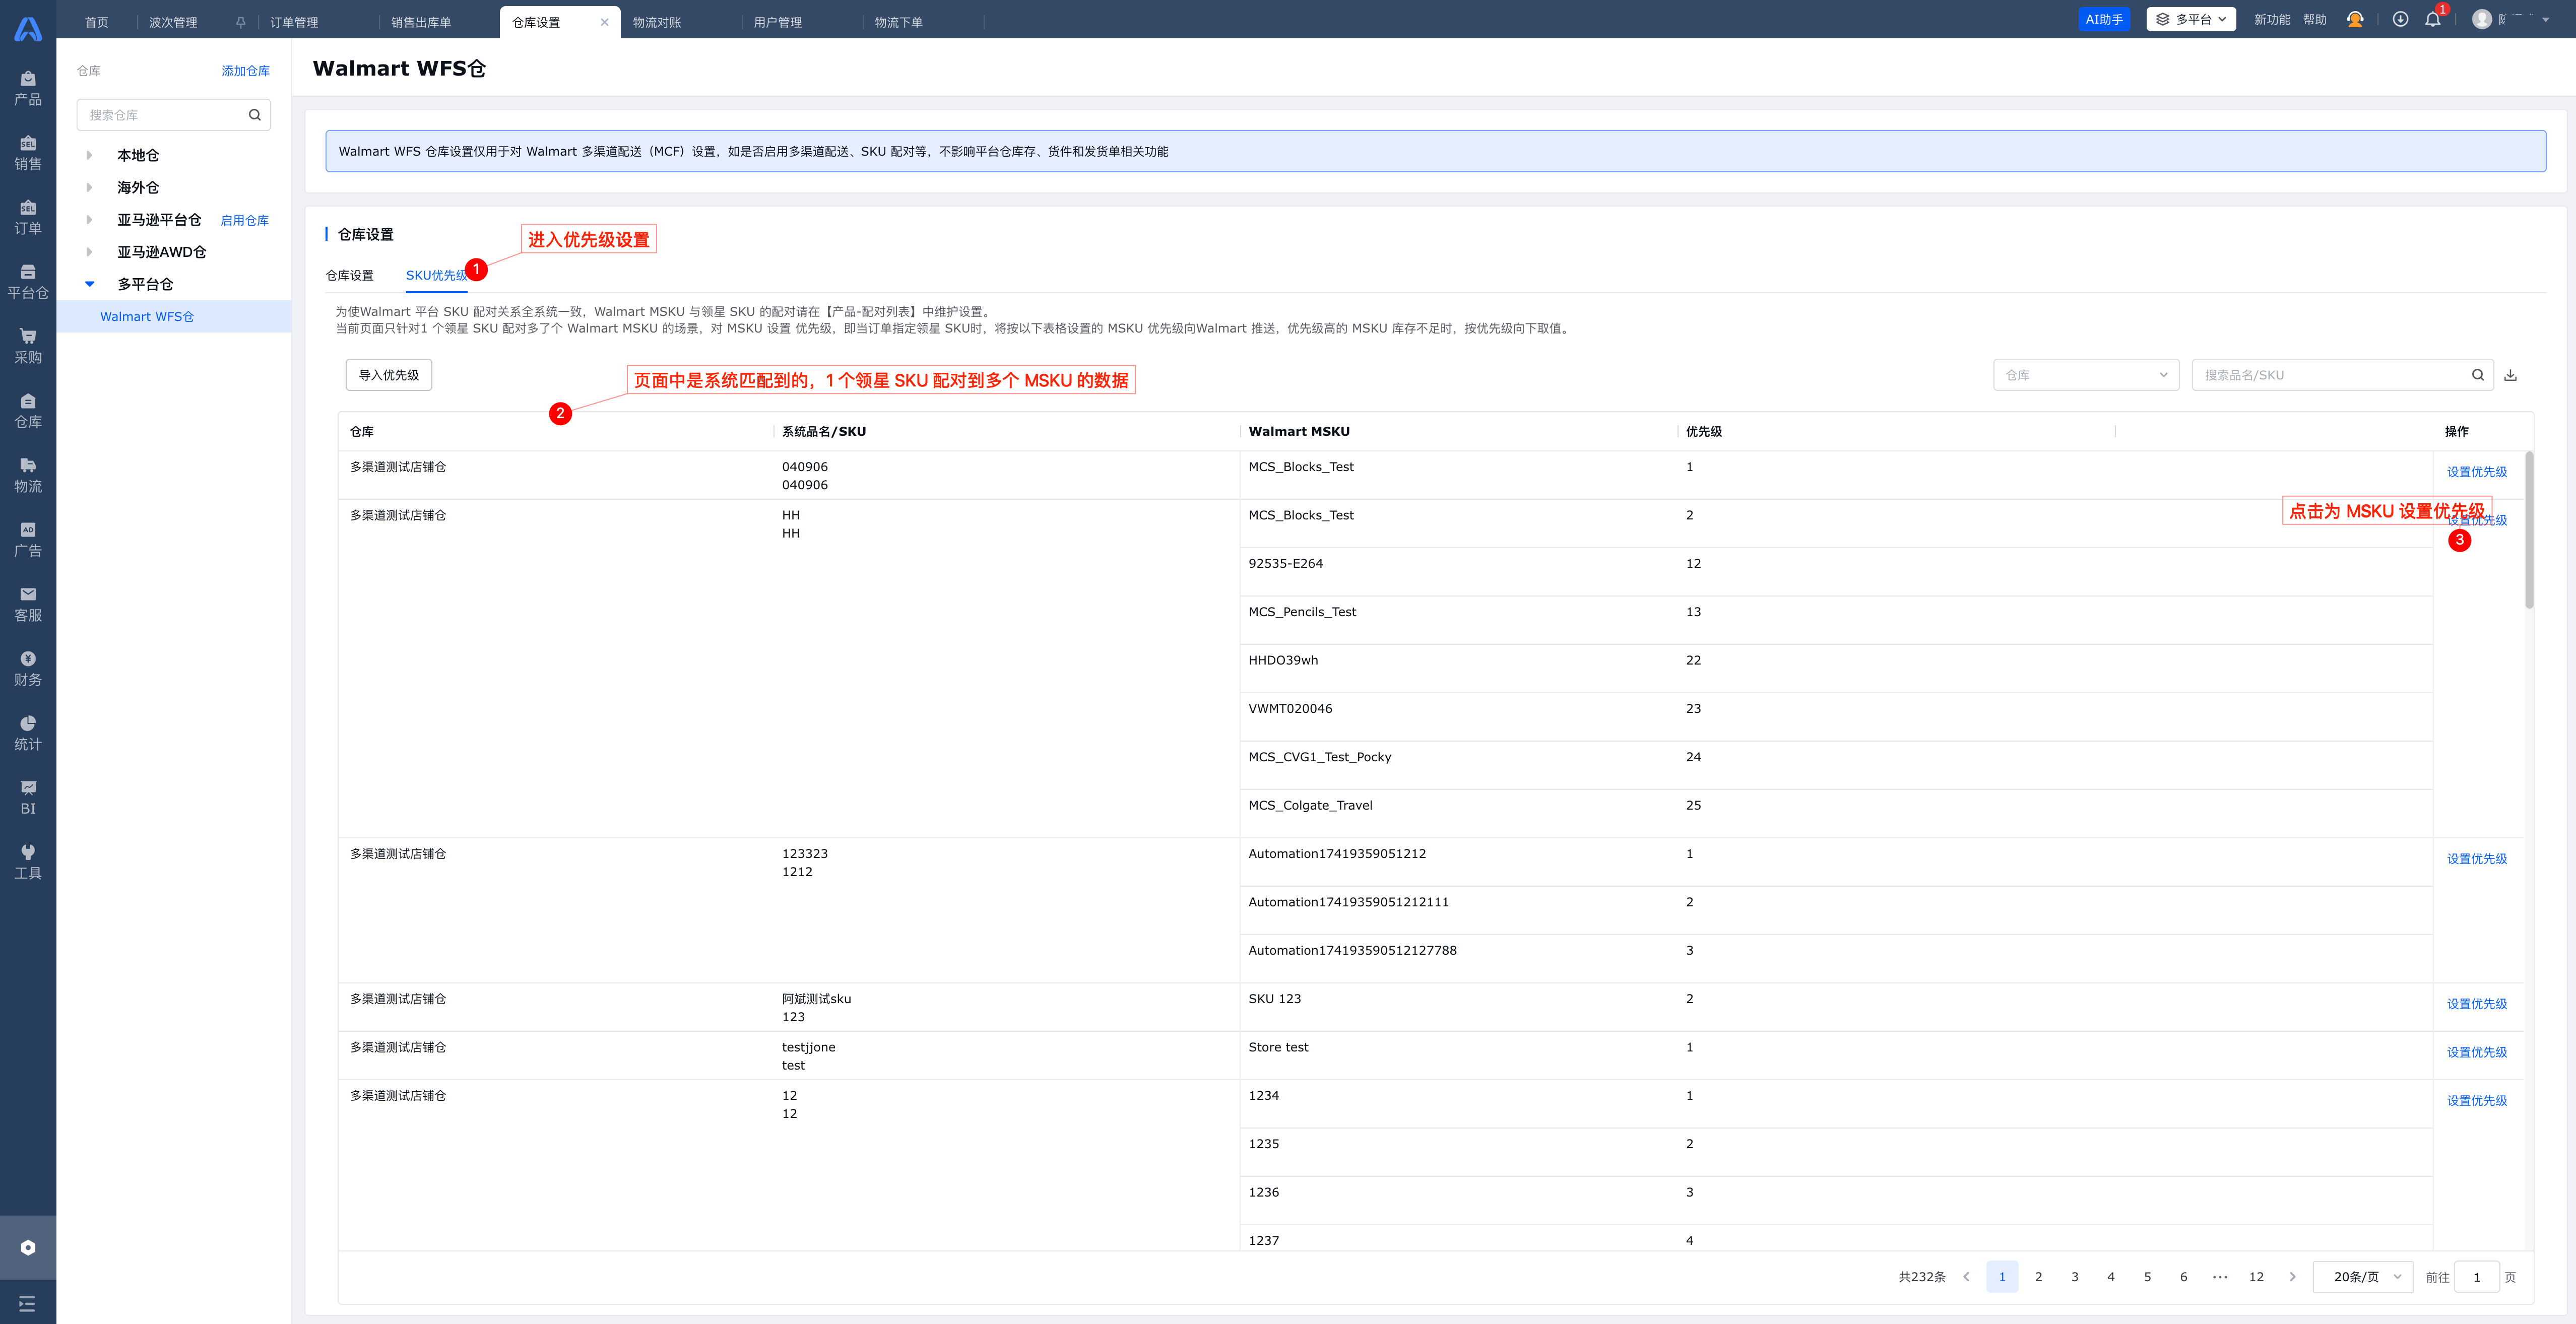This screenshot has height=1324, width=2576.
Task: Open the 仓库 filter dropdown
Action: click(x=2086, y=375)
